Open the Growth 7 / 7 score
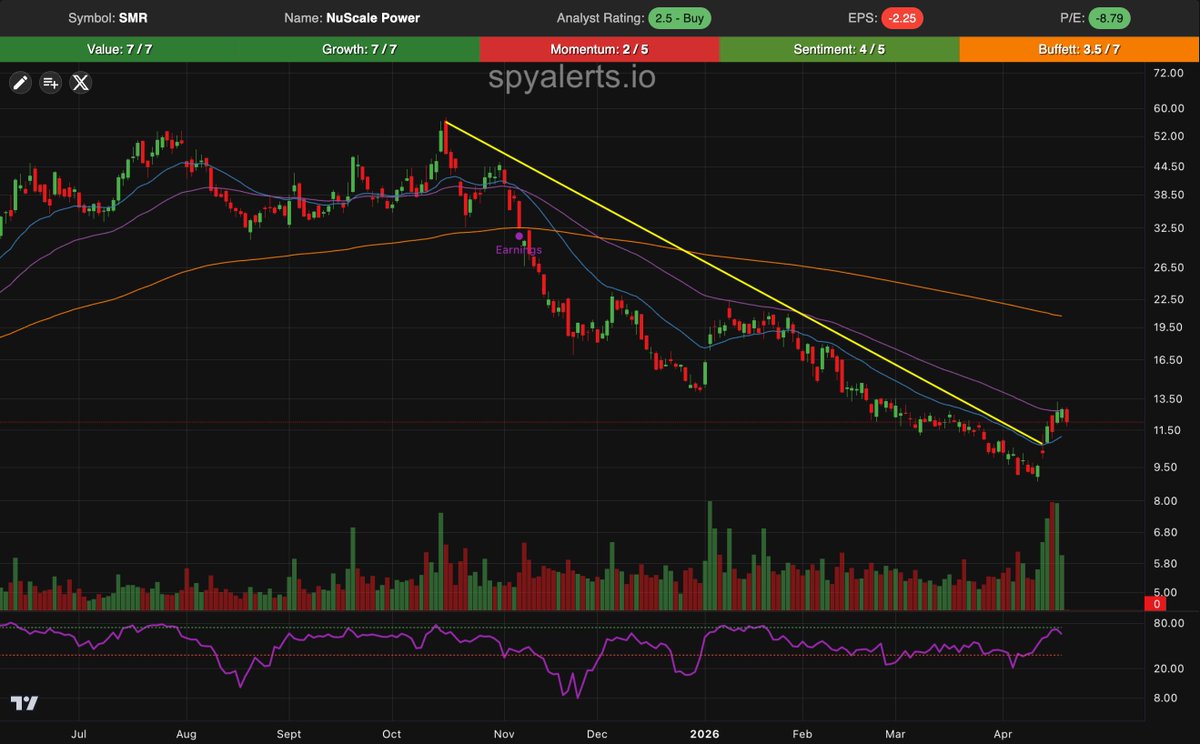Viewport: 1200px width, 744px height. pos(360,49)
